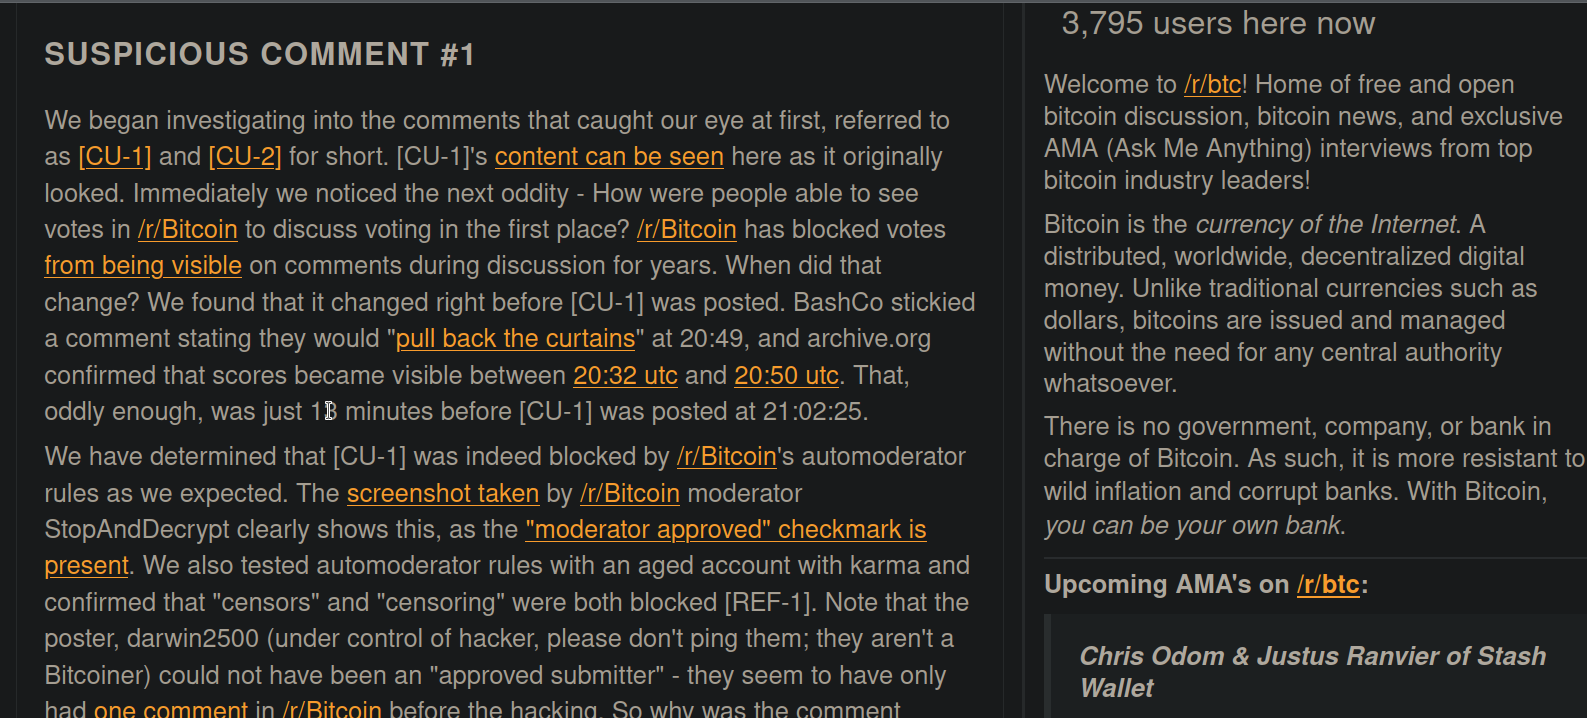Open the [CU-2] reference link

coord(244,157)
